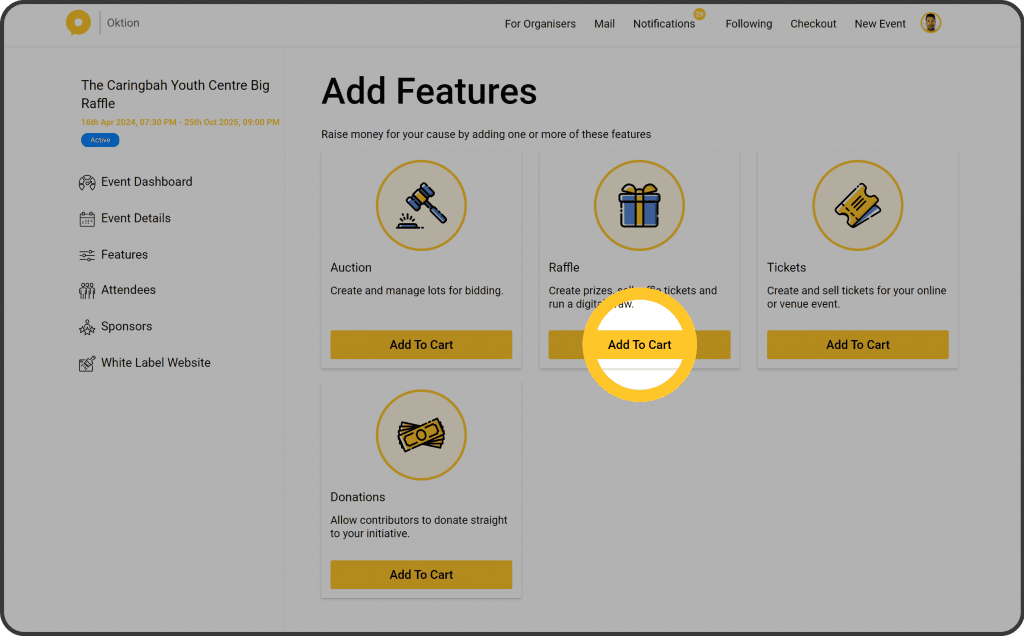Click the Active status badge
The width and height of the screenshot is (1024, 636).
100,140
